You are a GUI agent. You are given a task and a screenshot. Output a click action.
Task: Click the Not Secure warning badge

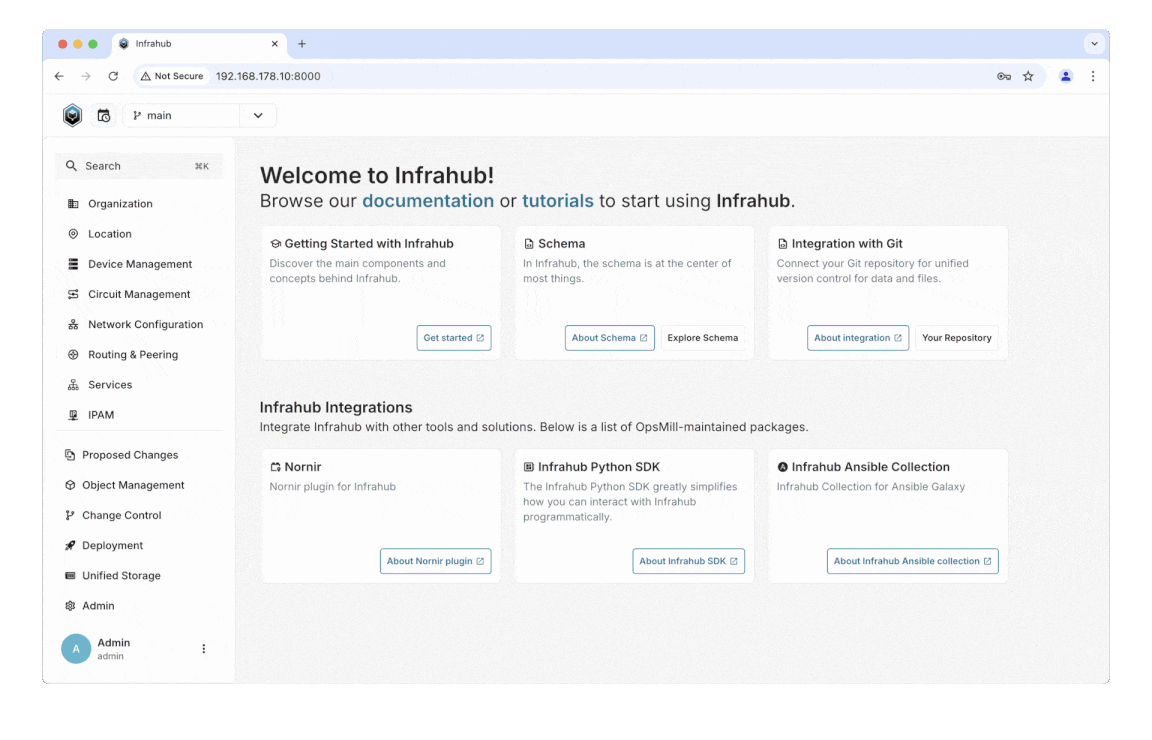point(172,76)
